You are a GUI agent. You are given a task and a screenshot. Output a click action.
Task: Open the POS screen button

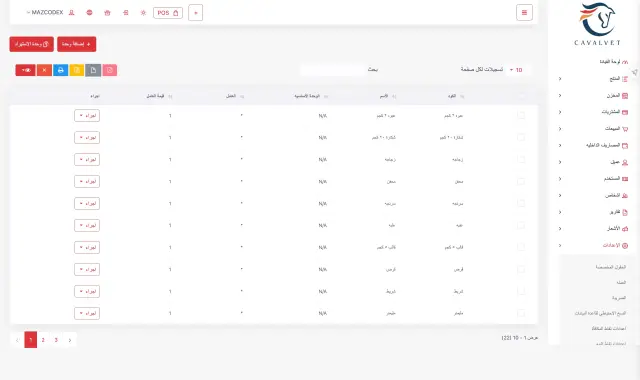[x=168, y=13]
